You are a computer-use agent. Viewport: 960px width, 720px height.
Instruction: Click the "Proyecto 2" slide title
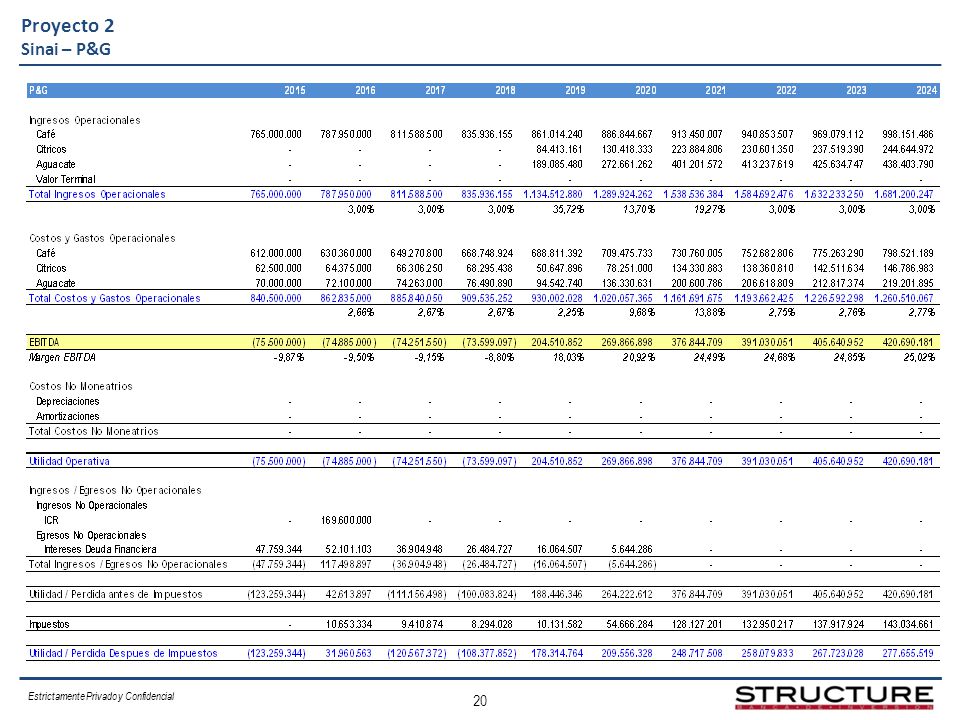[67, 26]
